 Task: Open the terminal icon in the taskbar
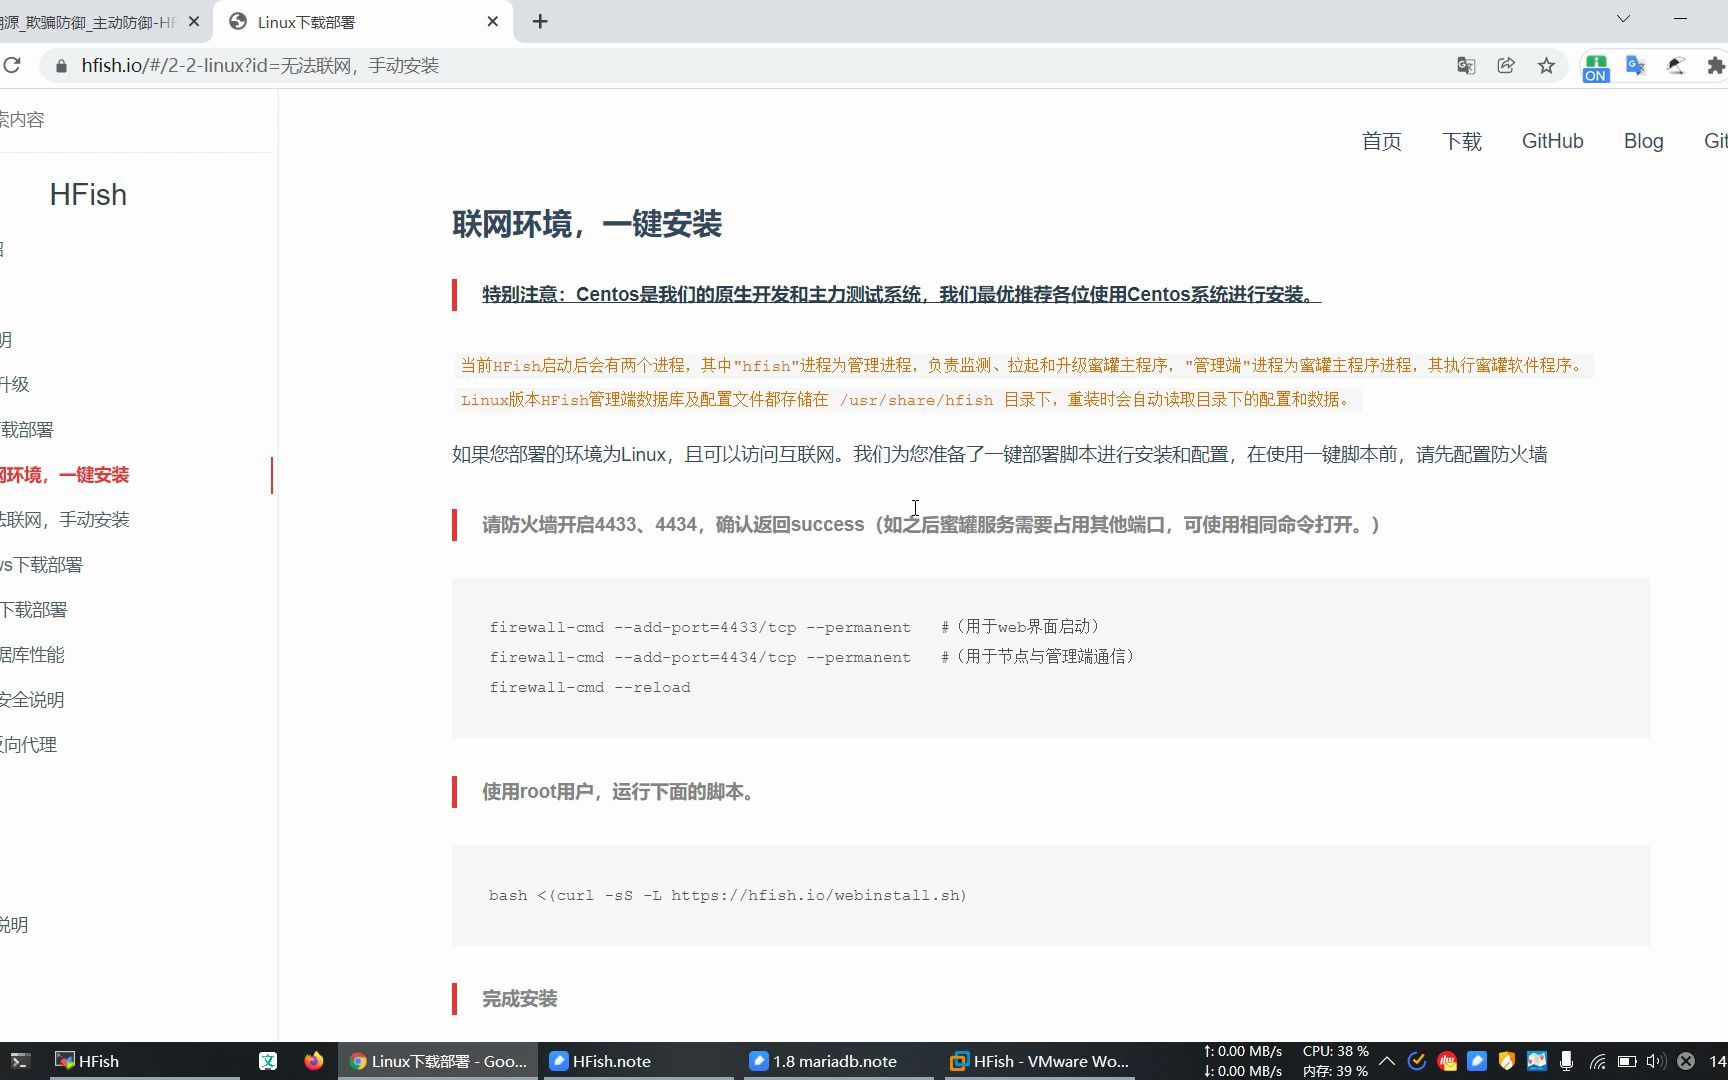pyautogui.click(x=20, y=1061)
